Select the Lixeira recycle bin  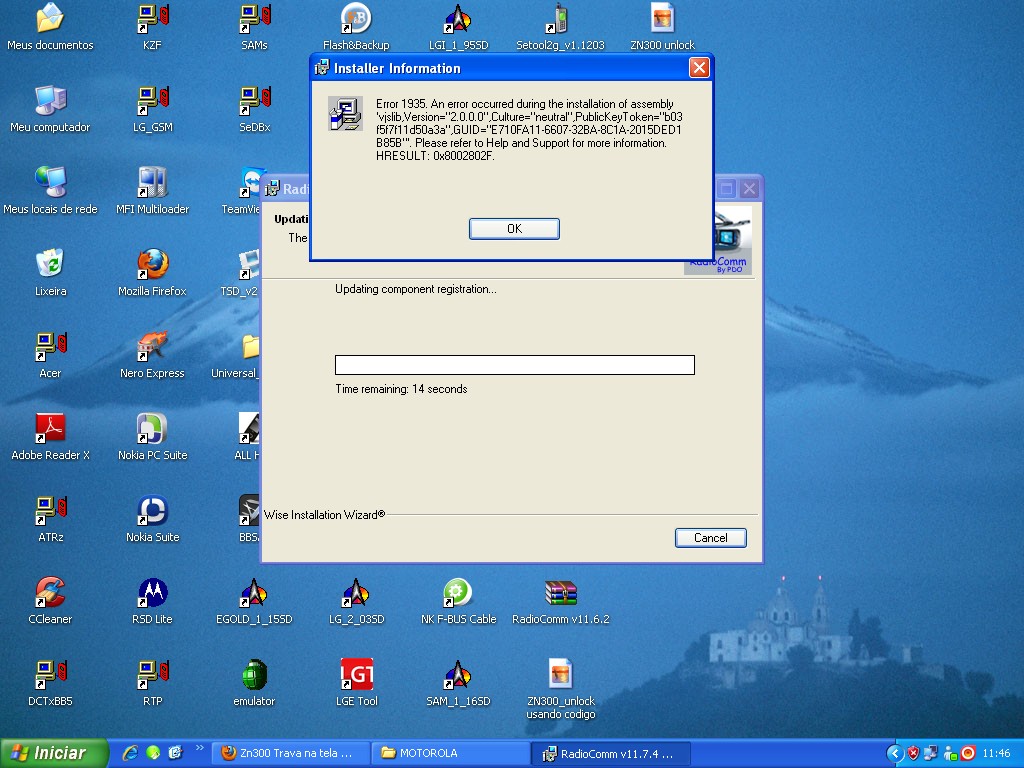click(50, 273)
